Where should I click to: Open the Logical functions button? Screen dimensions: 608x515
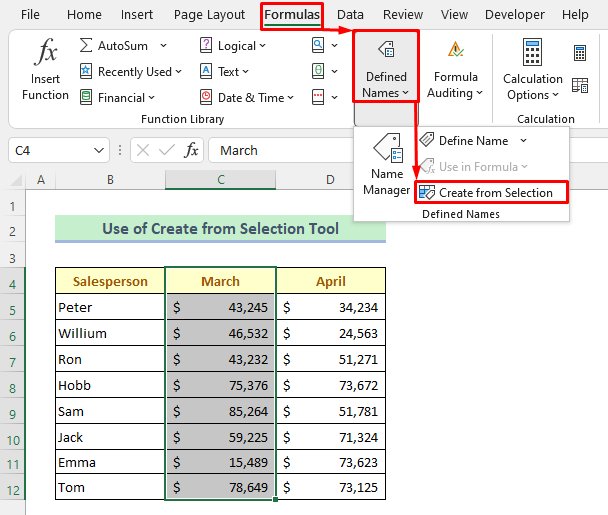tap(233, 46)
